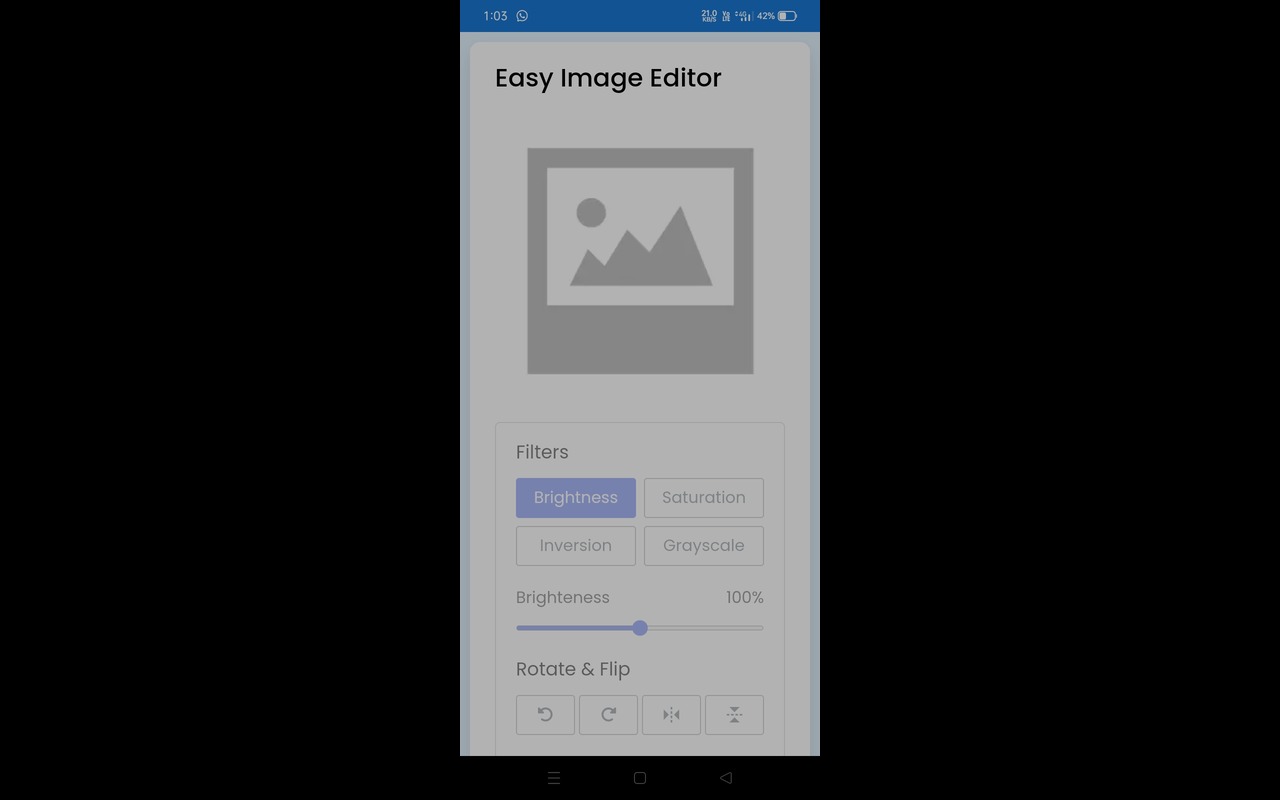Flip the image vertically
This screenshot has height=800, width=1280.
click(x=734, y=714)
